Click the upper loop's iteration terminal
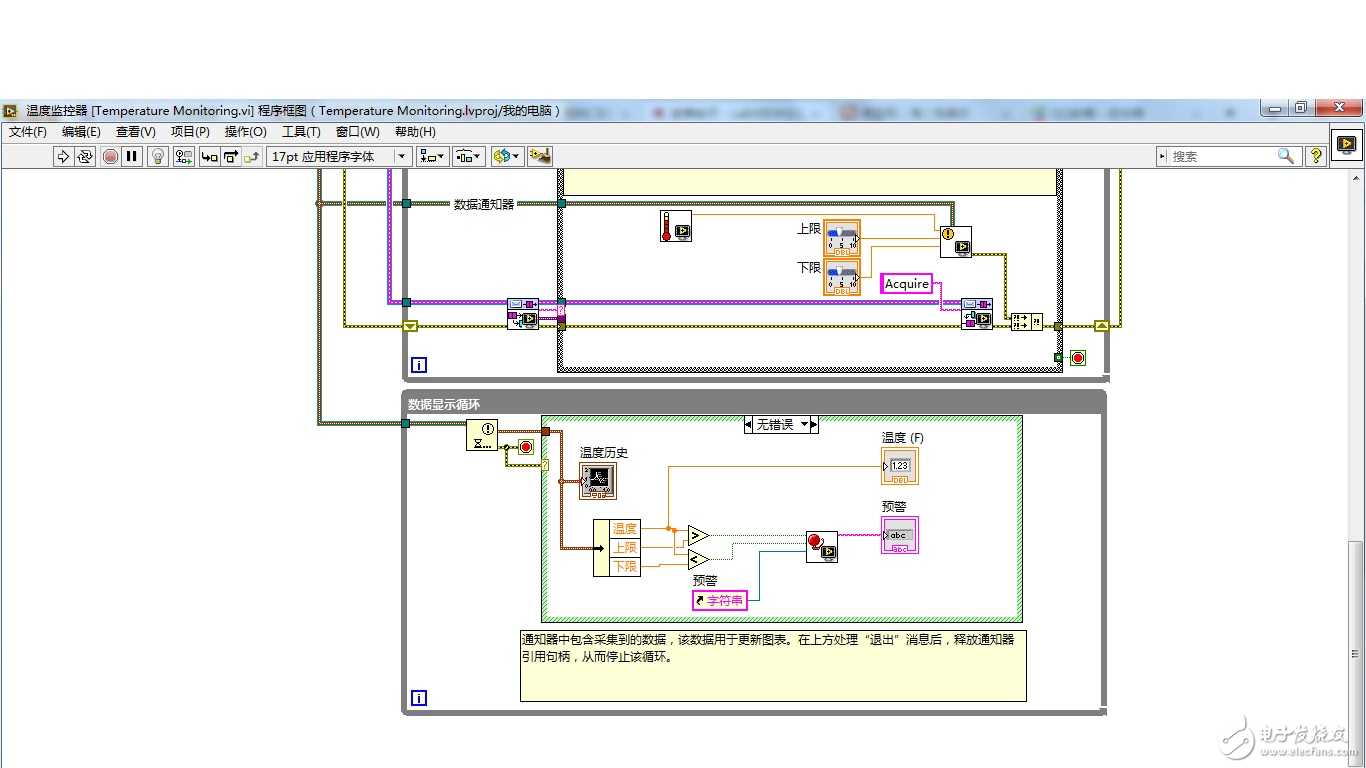Viewport: 1366px width, 768px height. click(x=419, y=363)
